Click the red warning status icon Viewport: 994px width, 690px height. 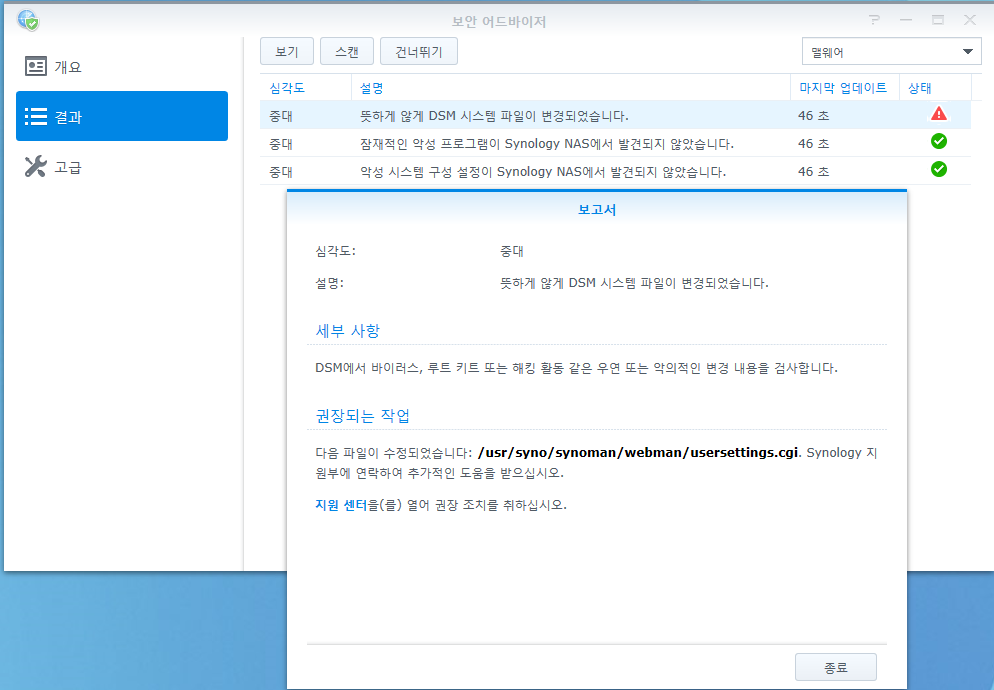click(939, 114)
